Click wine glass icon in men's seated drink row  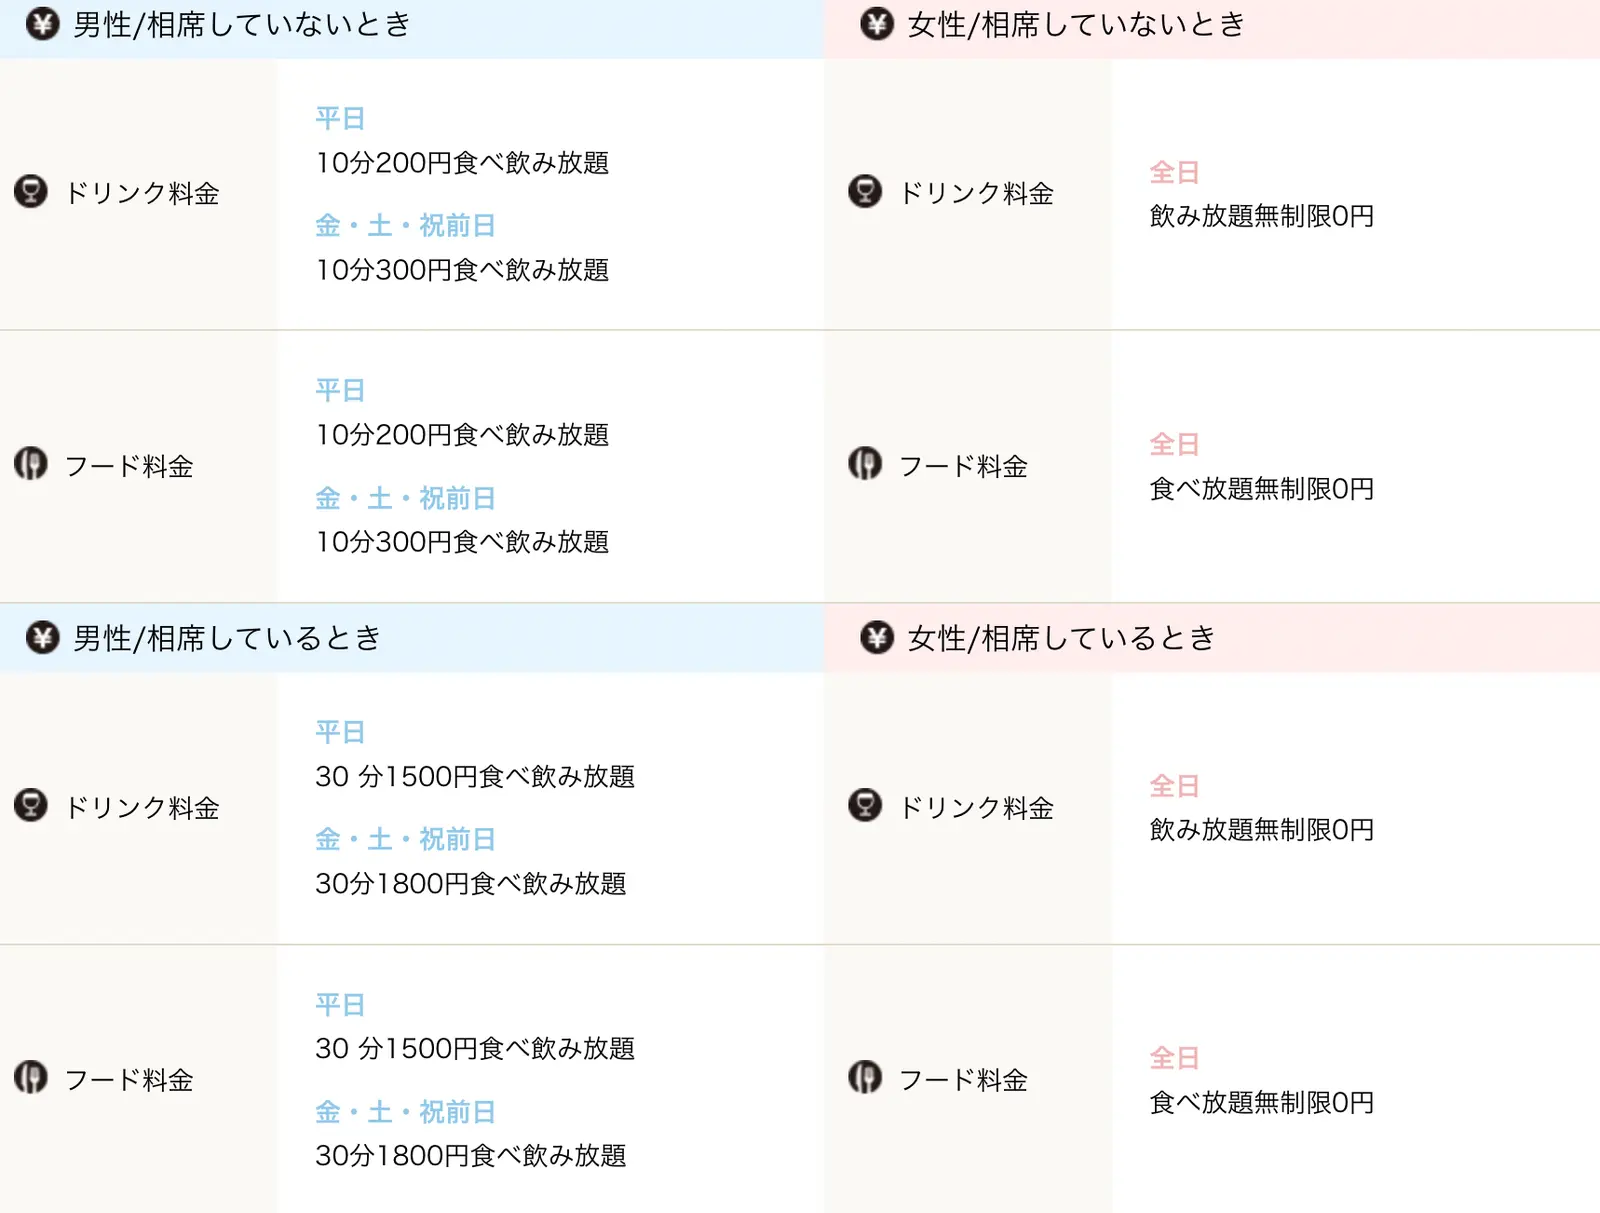[31, 805]
